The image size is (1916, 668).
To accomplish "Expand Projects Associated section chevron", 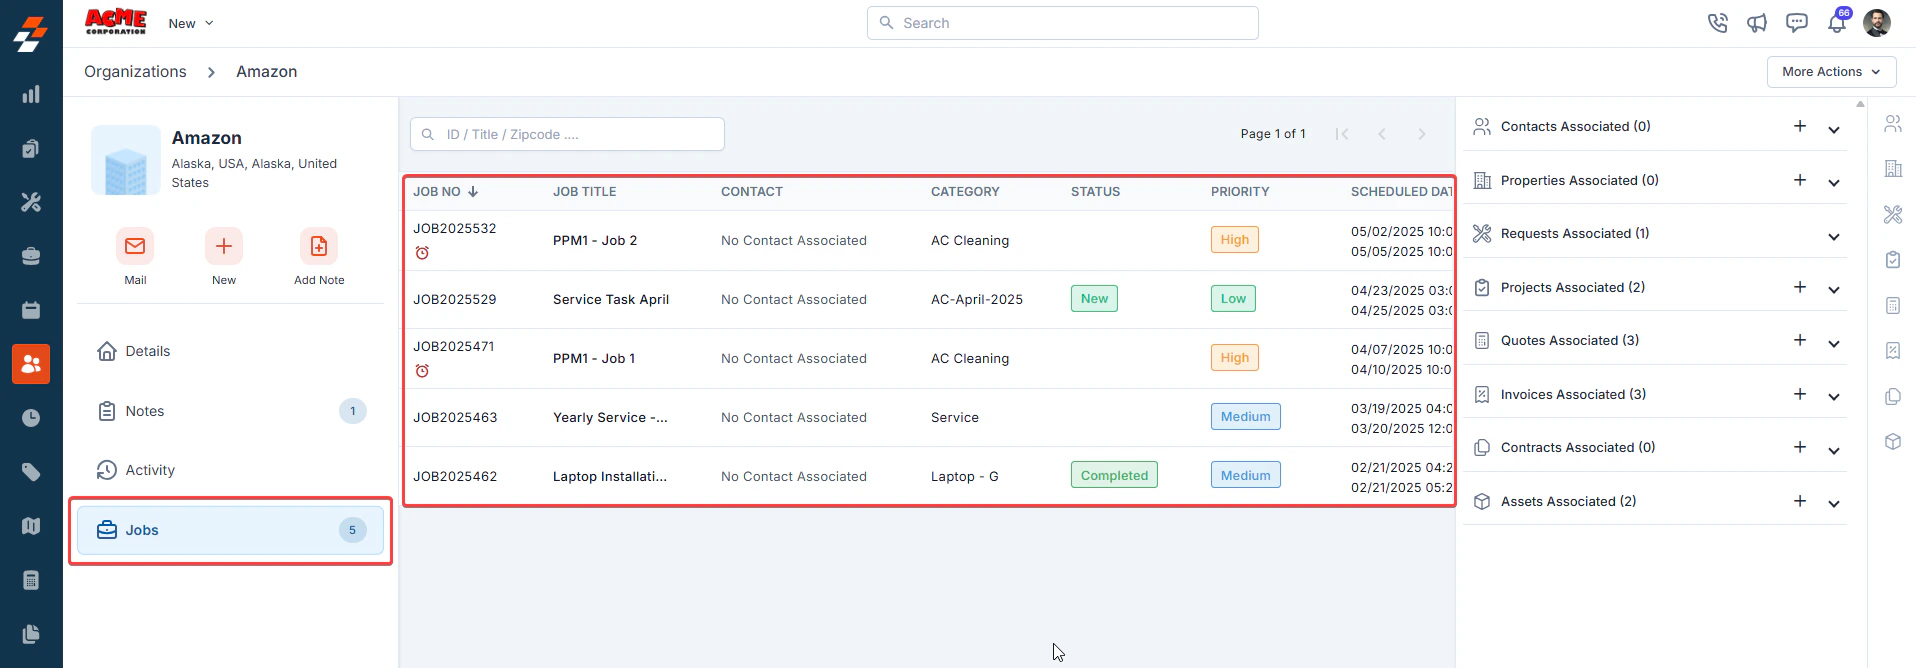I will click(1834, 290).
